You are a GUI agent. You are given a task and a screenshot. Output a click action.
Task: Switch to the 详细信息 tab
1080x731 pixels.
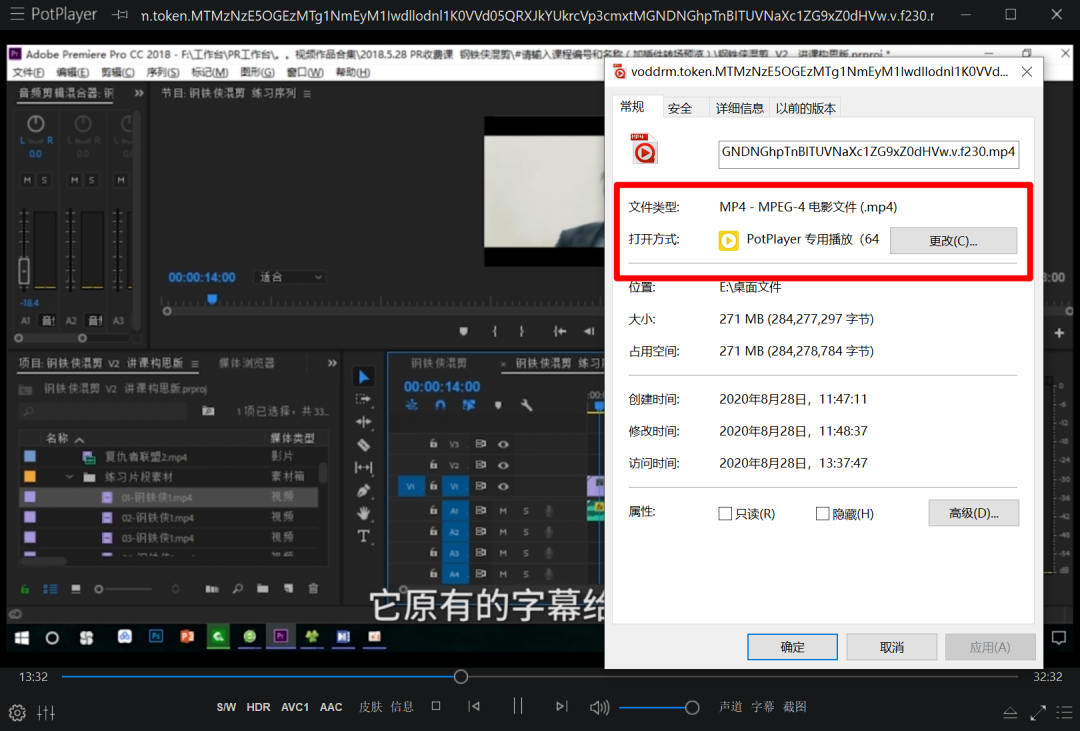739,108
